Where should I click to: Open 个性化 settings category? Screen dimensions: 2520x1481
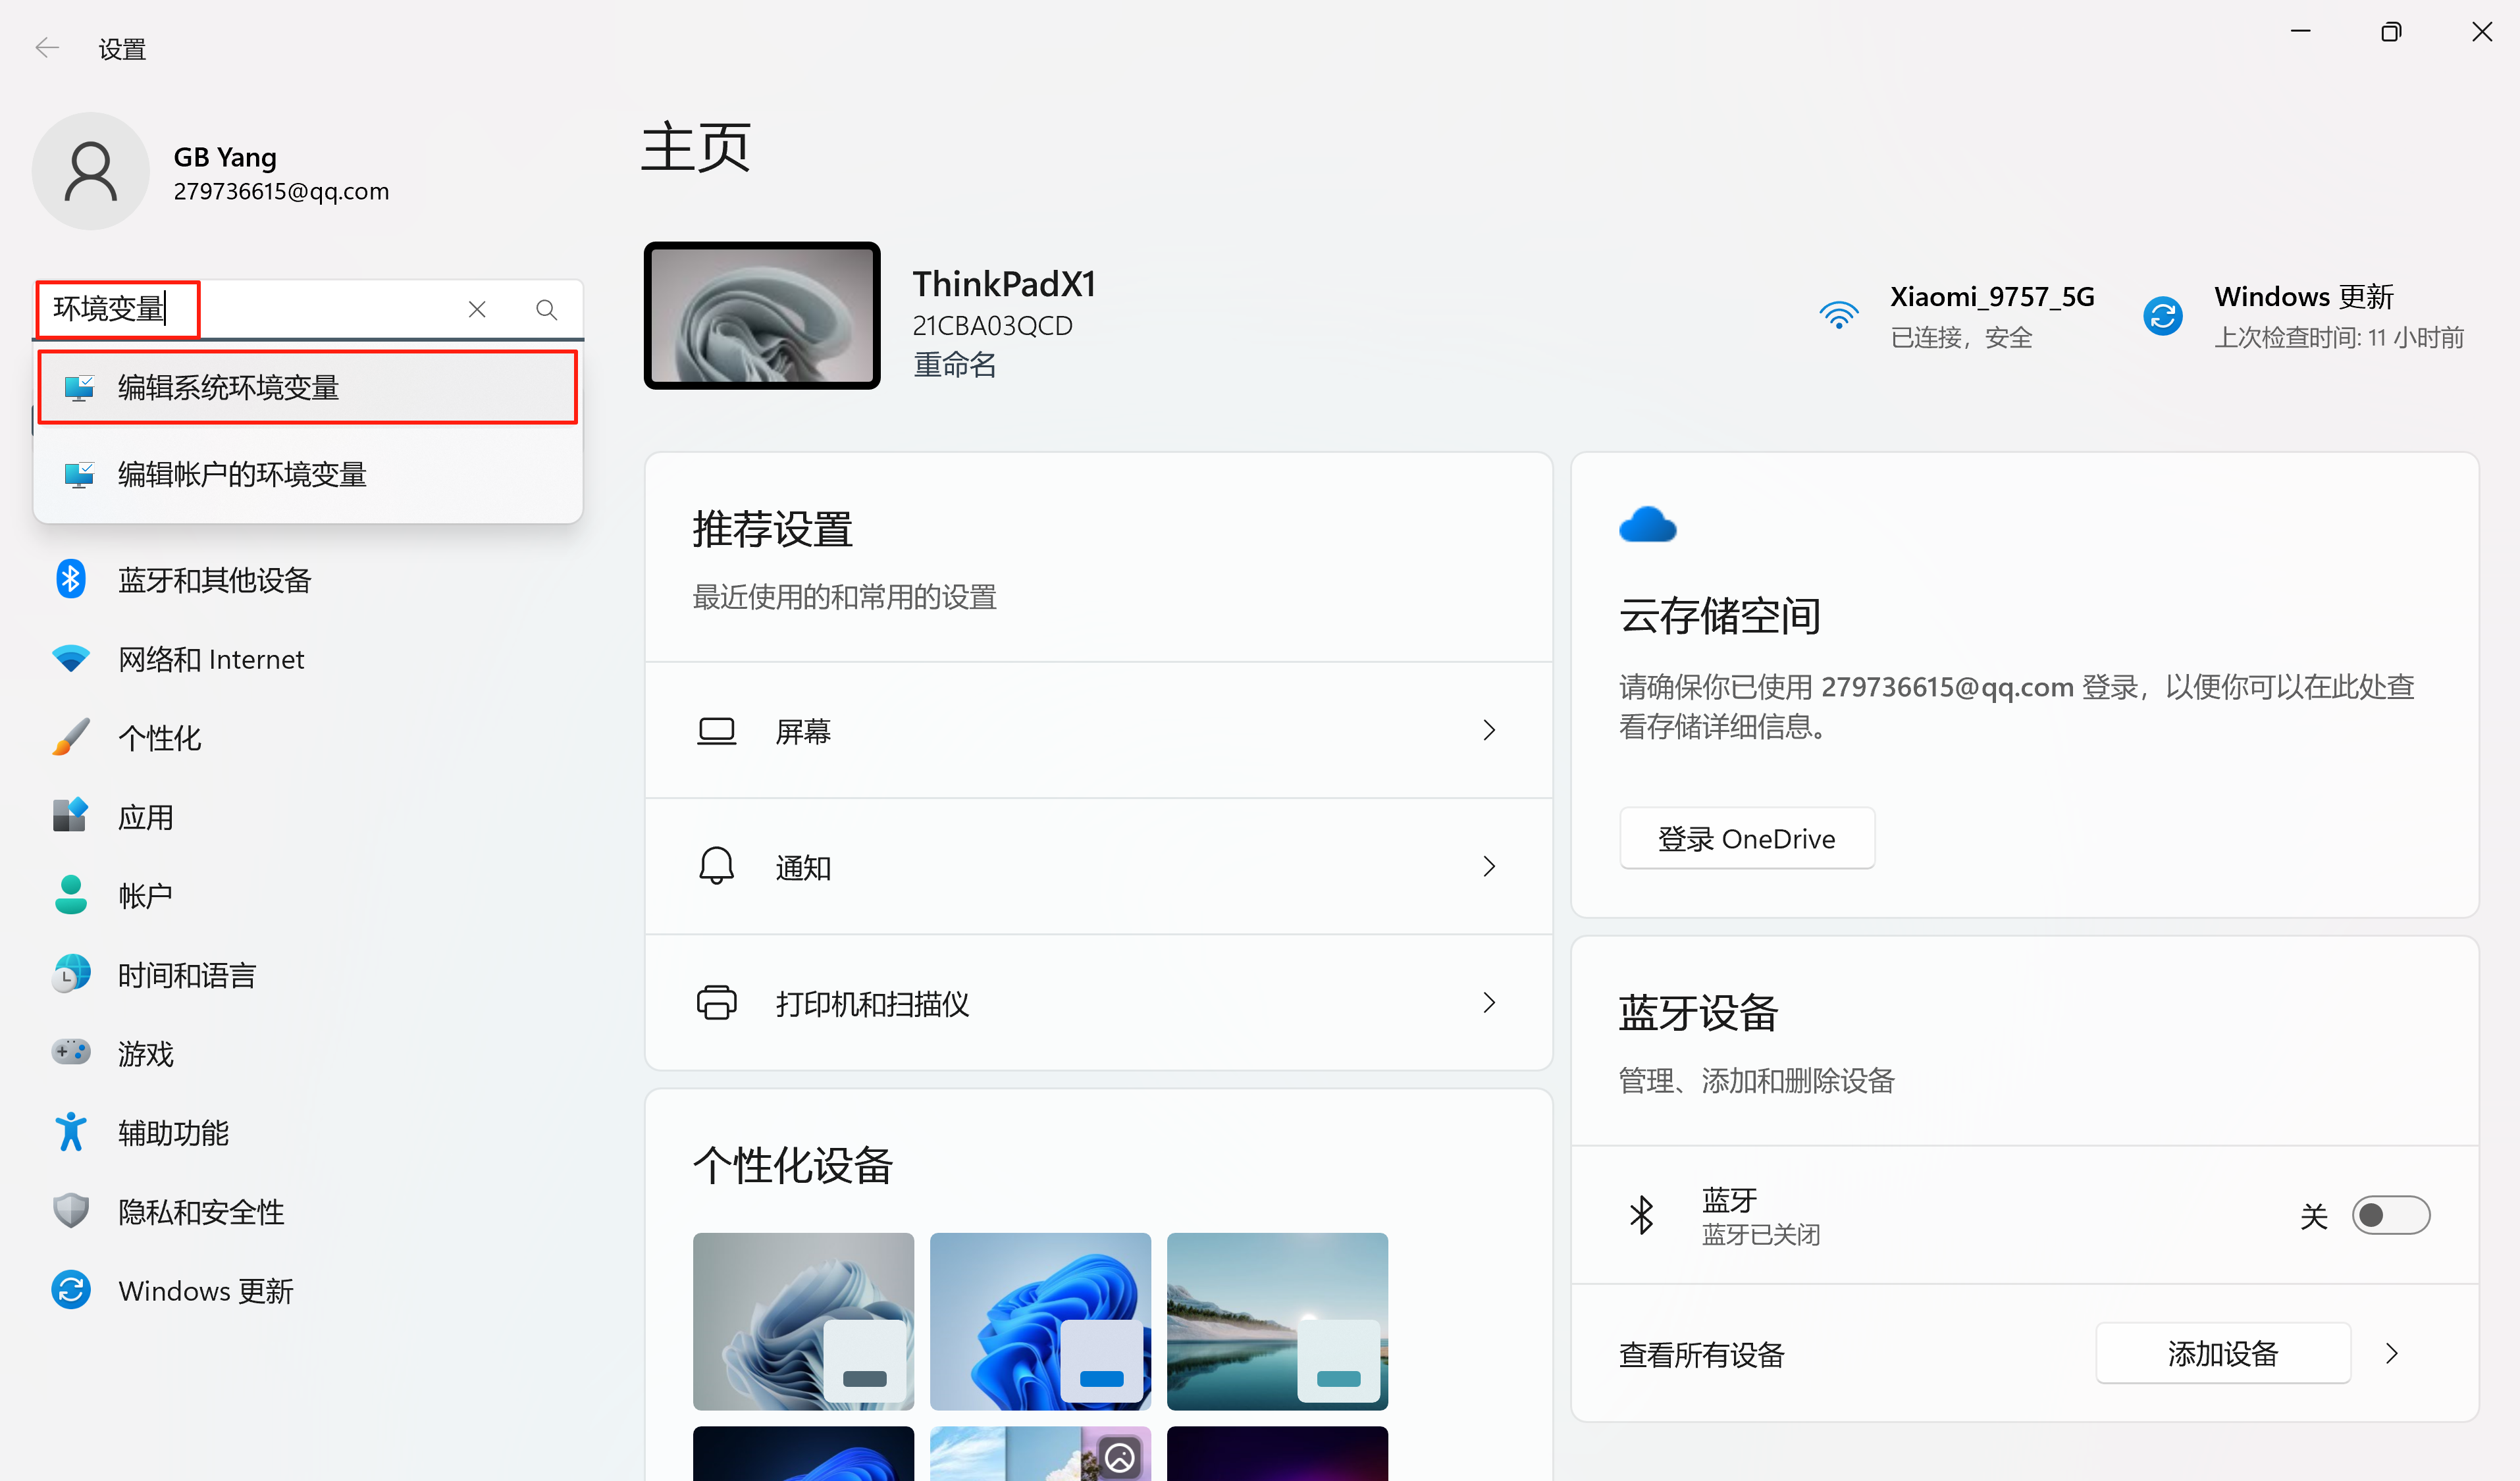[x=159, y=738]
